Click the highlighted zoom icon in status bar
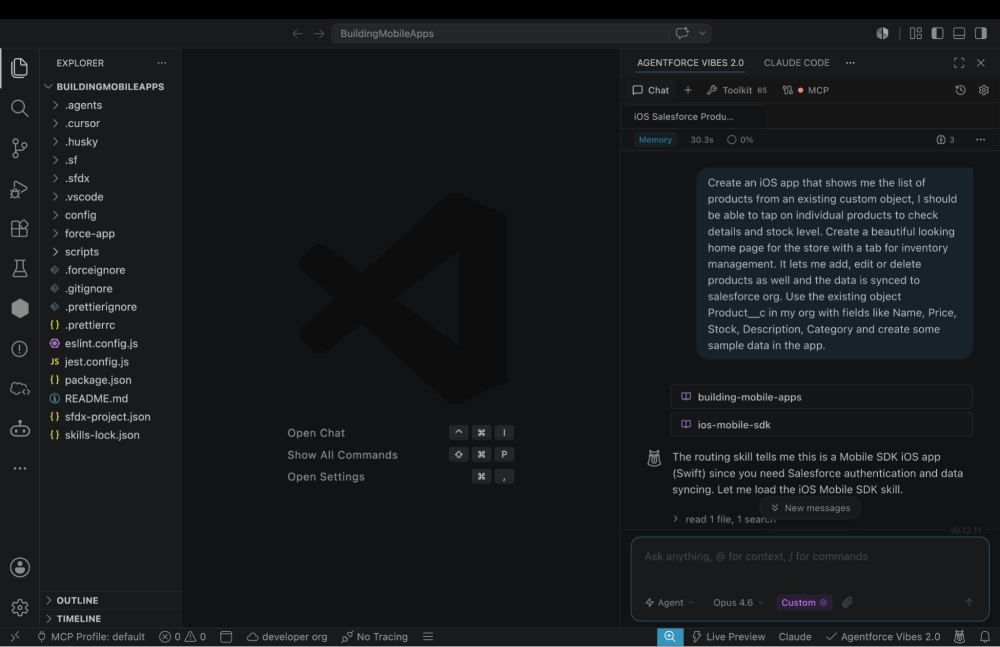The image size is (1000, 647). pyautogui.click(x=670, y=636)
